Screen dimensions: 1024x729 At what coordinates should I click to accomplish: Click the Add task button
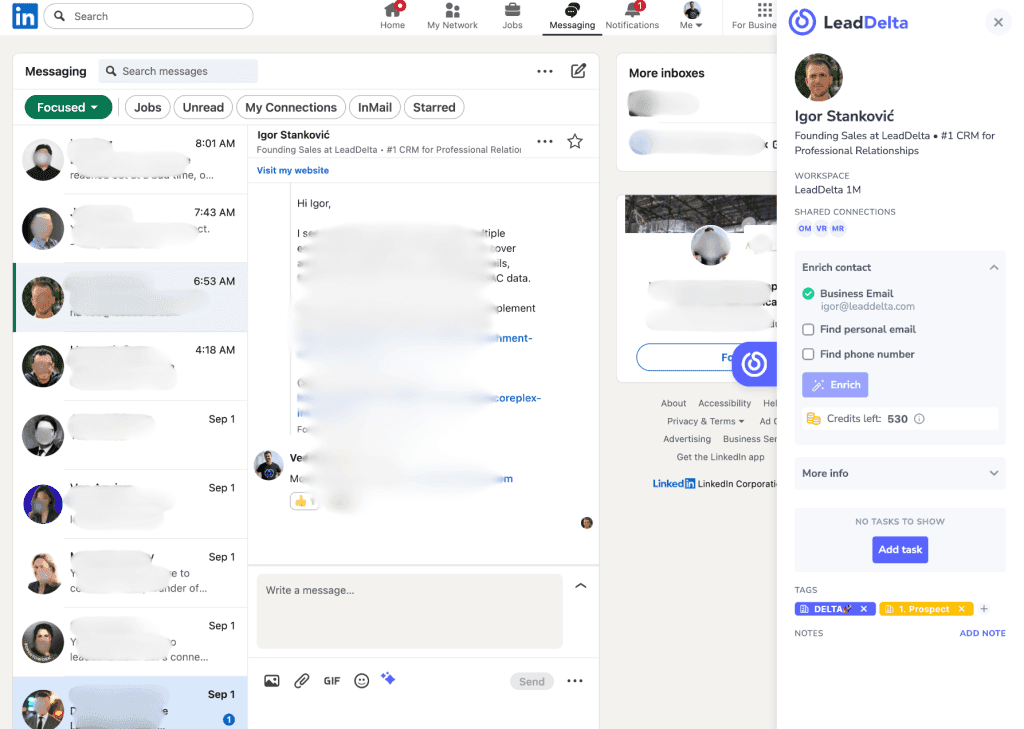click(900, 549)
